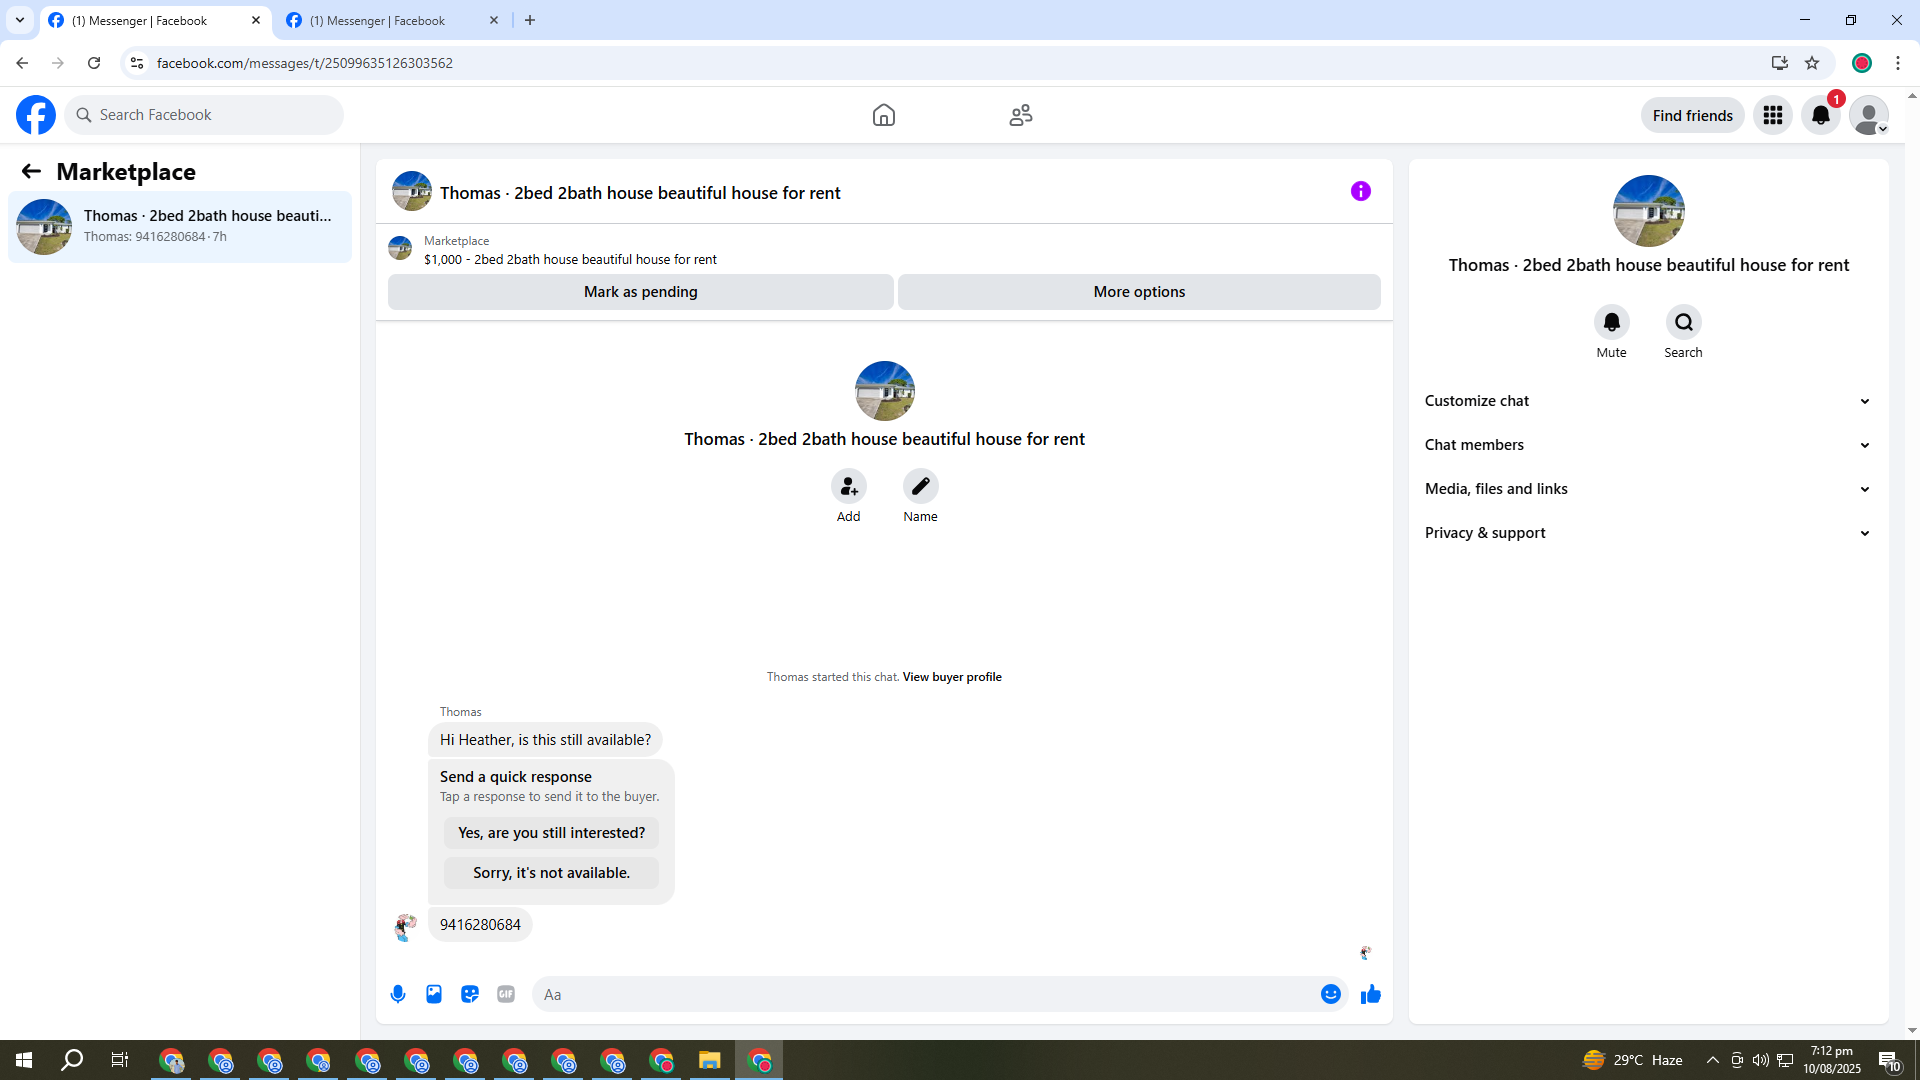Edit chat name with pencil icon
The width and height of the screenshot is (1920, 1080).
click(920, 486)
